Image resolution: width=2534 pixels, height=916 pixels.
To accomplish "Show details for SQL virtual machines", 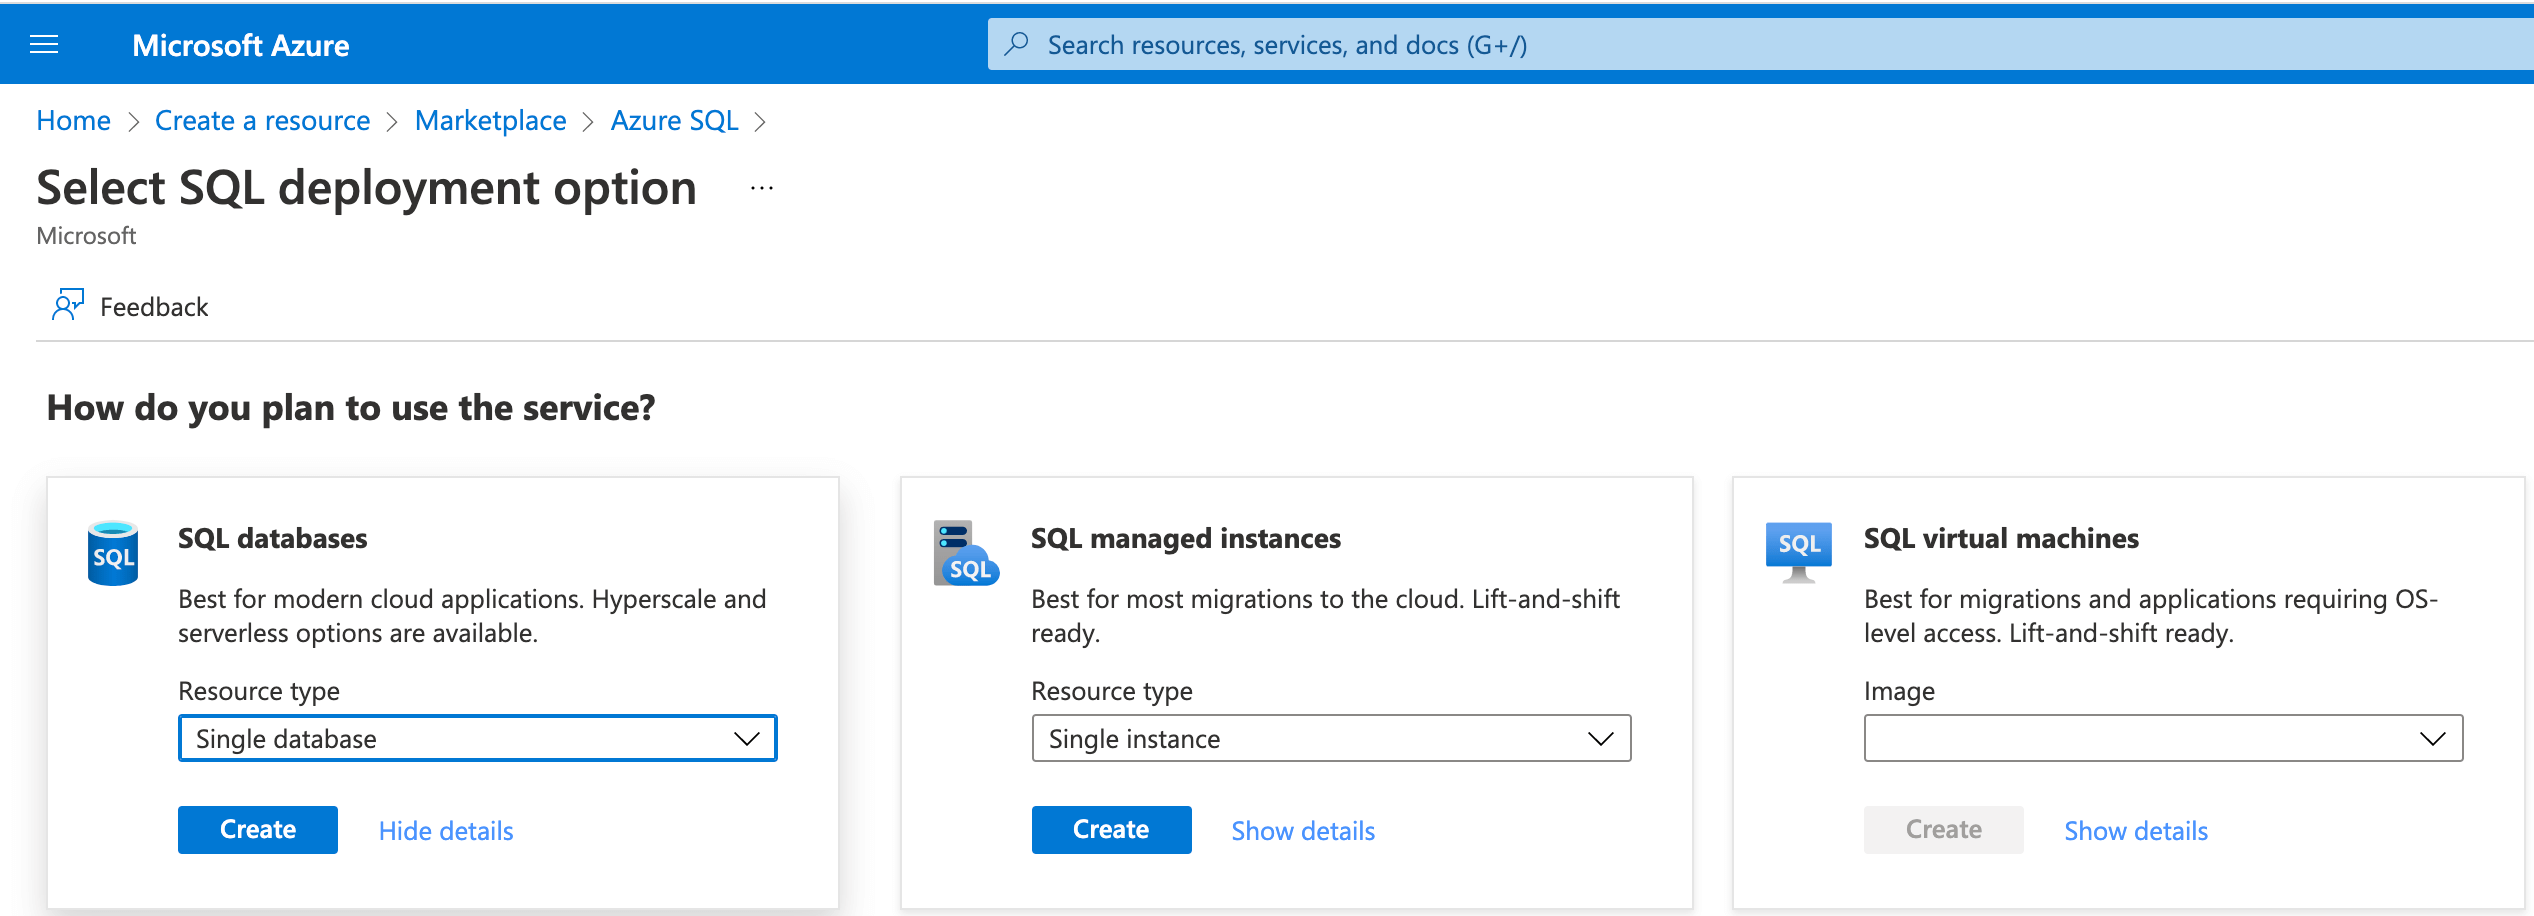I will 2135,831.
